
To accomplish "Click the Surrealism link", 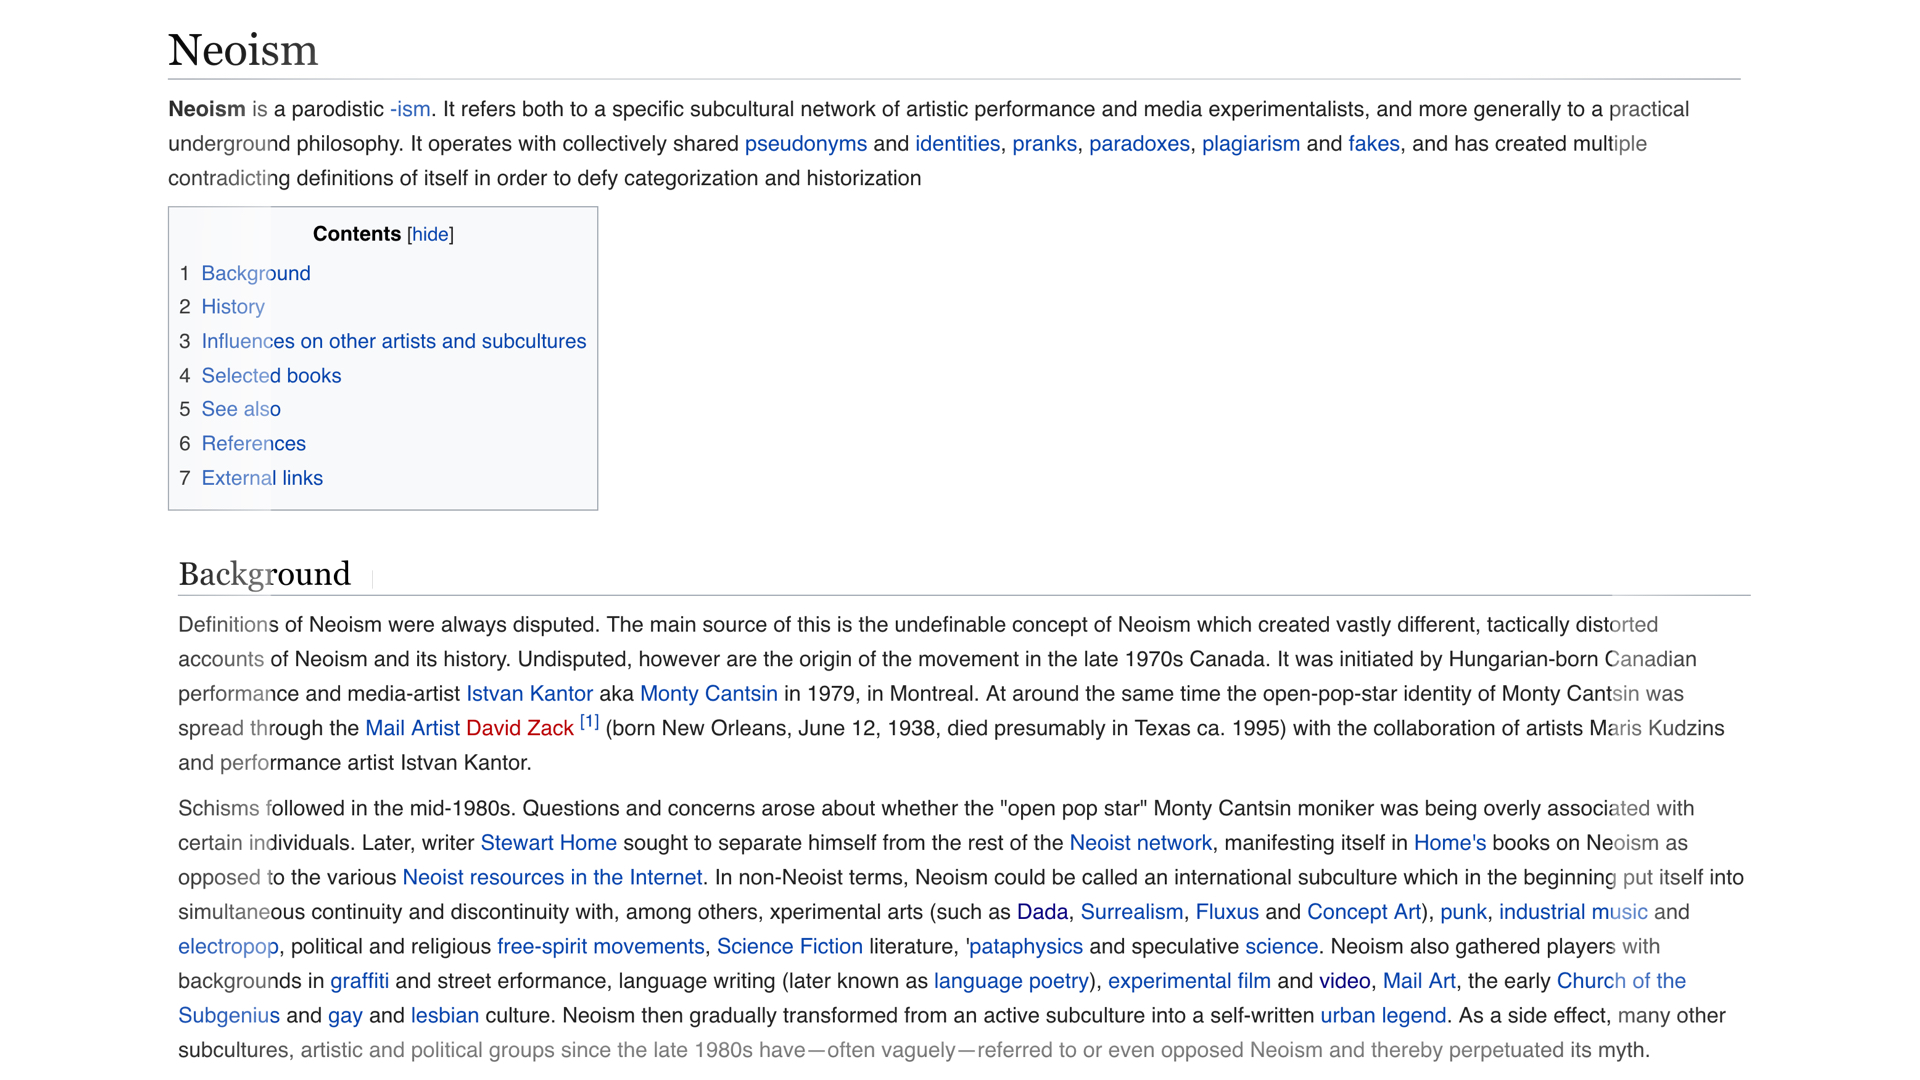I will (x=1131, y=912).
